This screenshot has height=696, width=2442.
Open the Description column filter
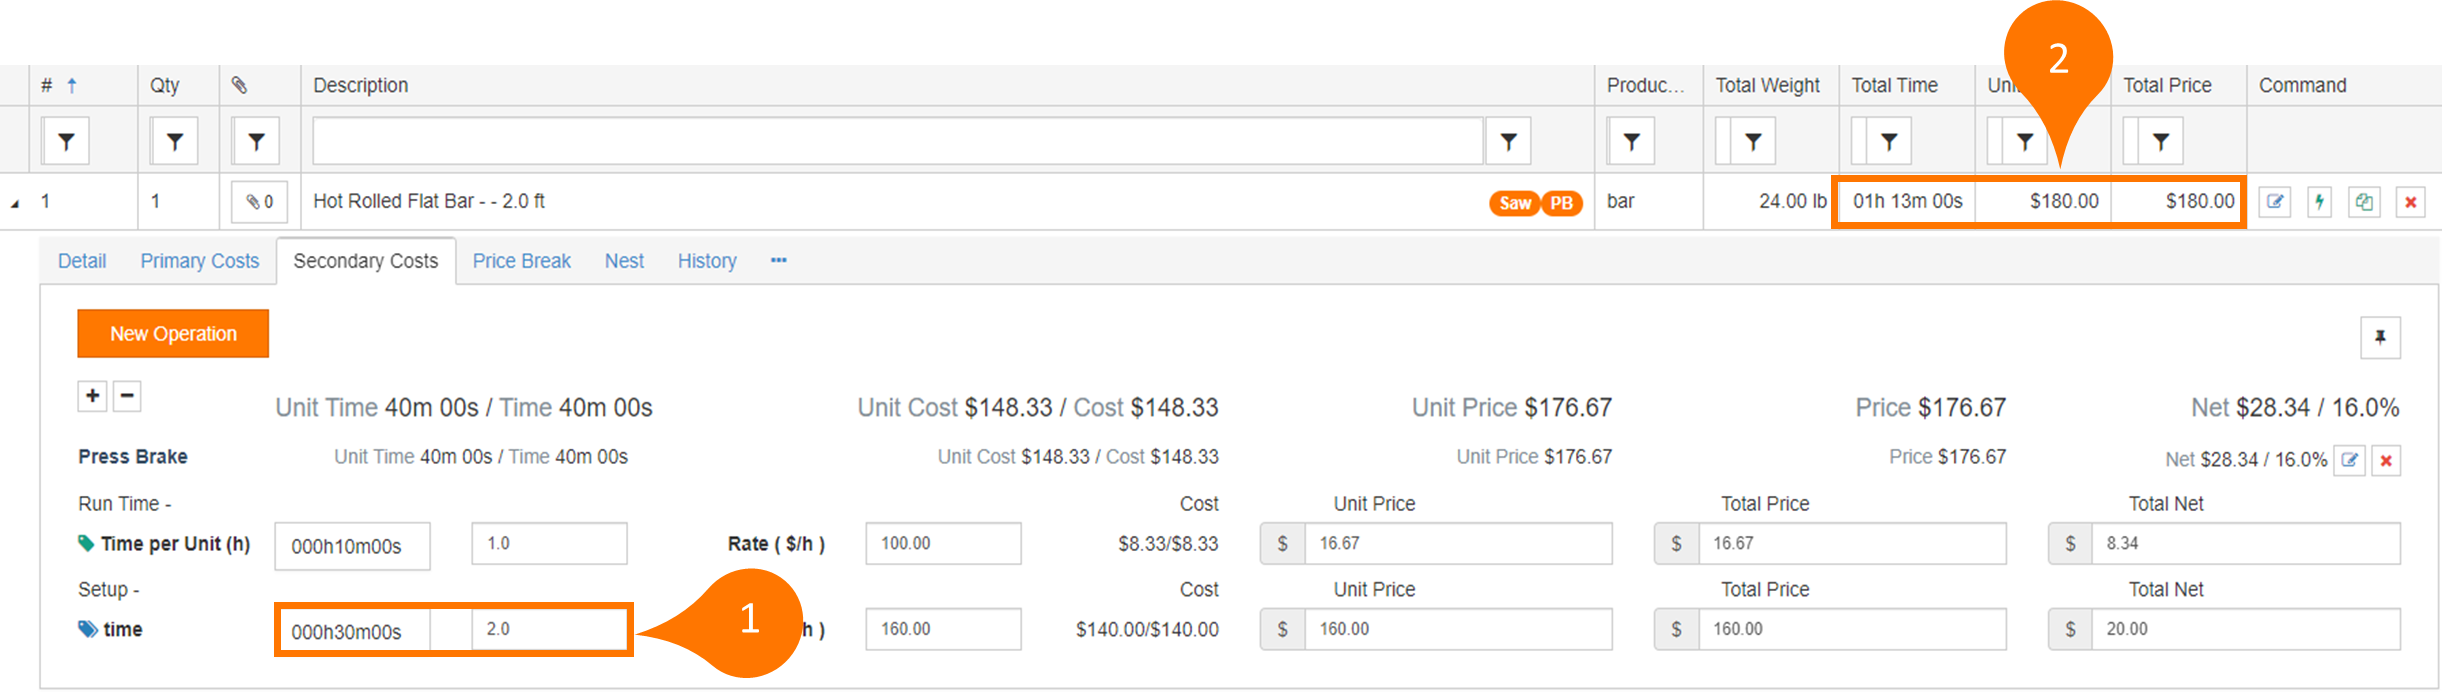(1508, 142)
